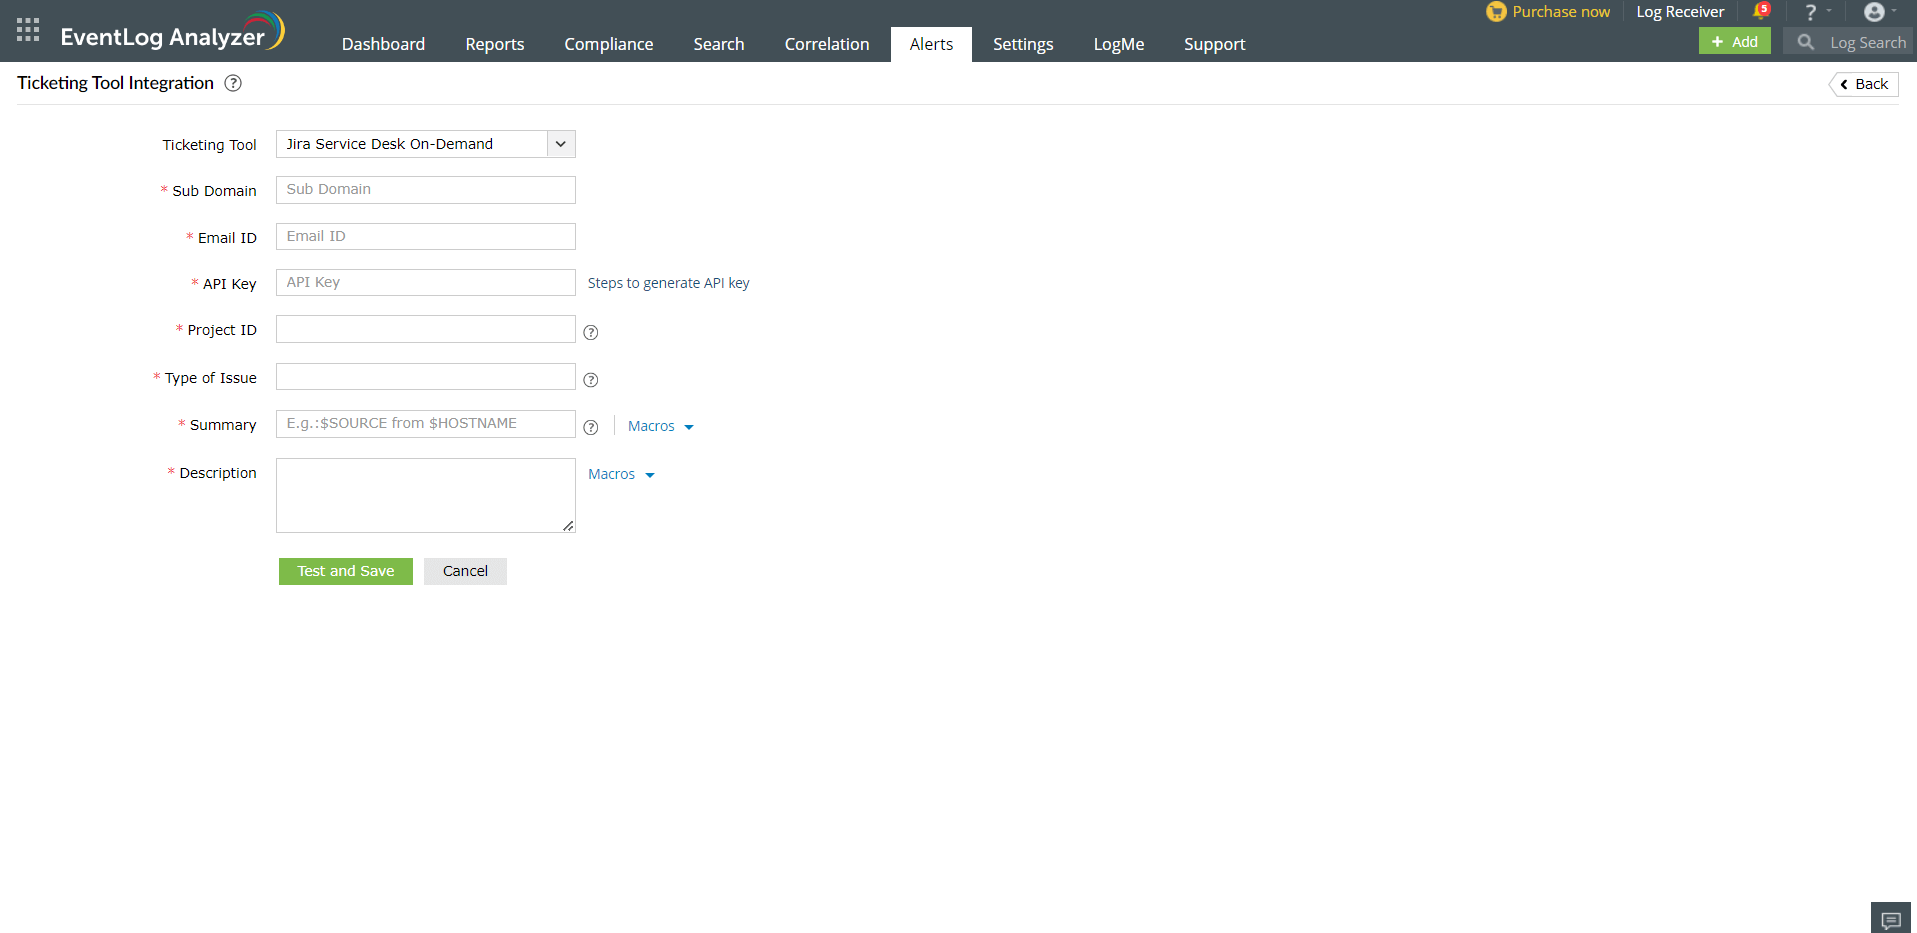Open the Description Macros dropdown
Image resolution: width=1917 pixels, height=933 pixels.
pyautogui.click(x=621, y=474)
